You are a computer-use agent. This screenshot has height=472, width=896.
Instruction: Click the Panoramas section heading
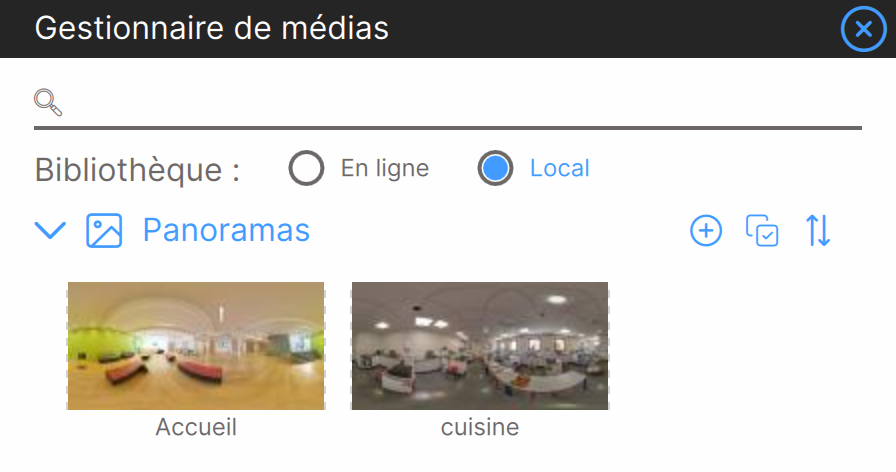(226, 230)
